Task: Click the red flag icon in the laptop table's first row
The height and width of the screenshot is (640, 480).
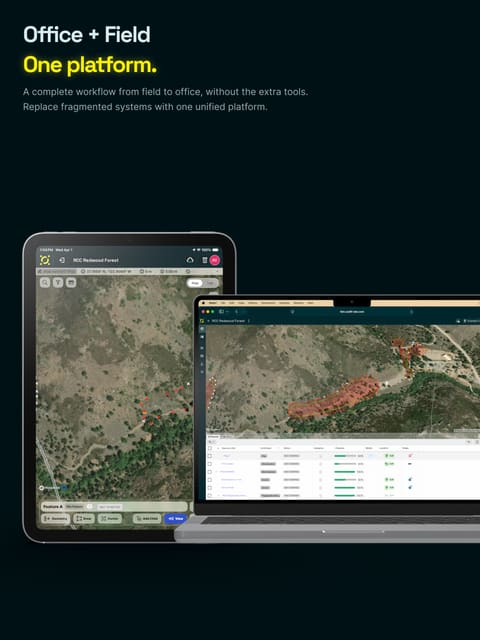Action: [x=410, y=456]
